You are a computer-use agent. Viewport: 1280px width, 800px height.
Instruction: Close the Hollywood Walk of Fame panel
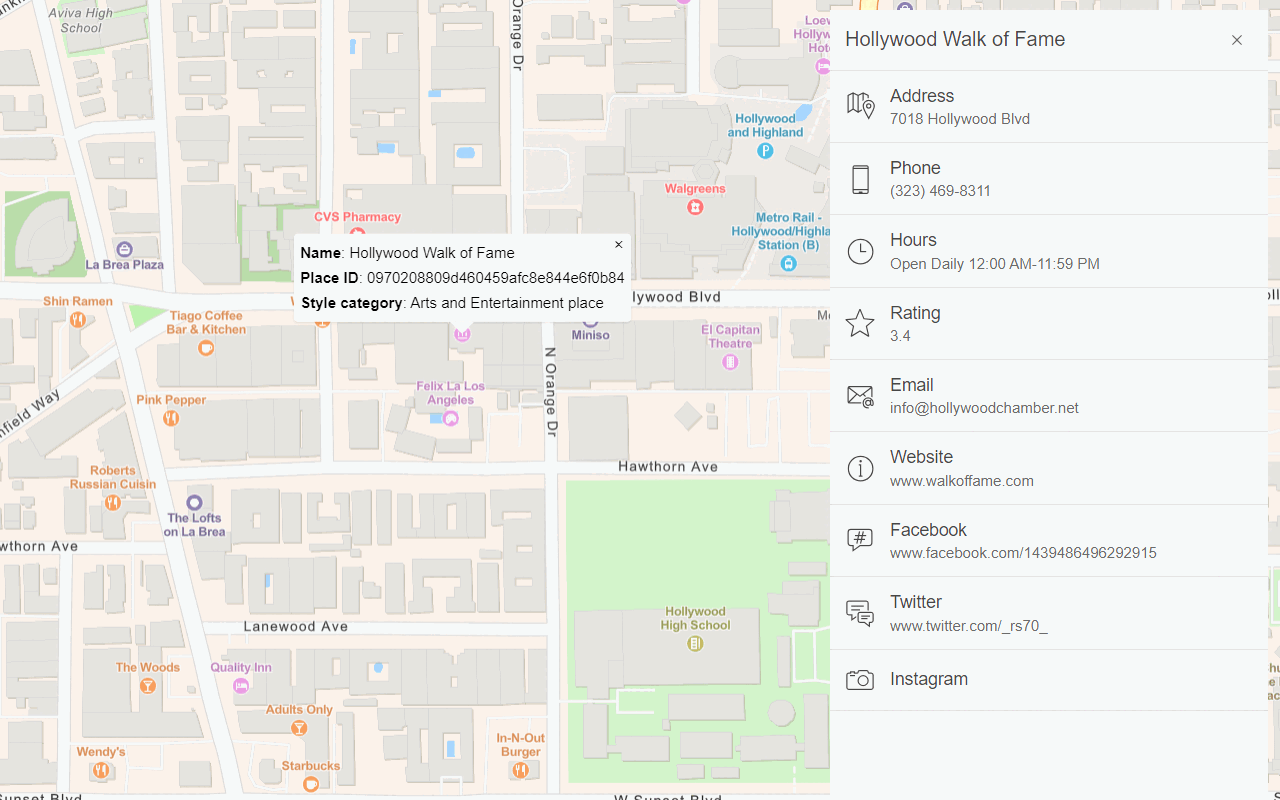1237,40
